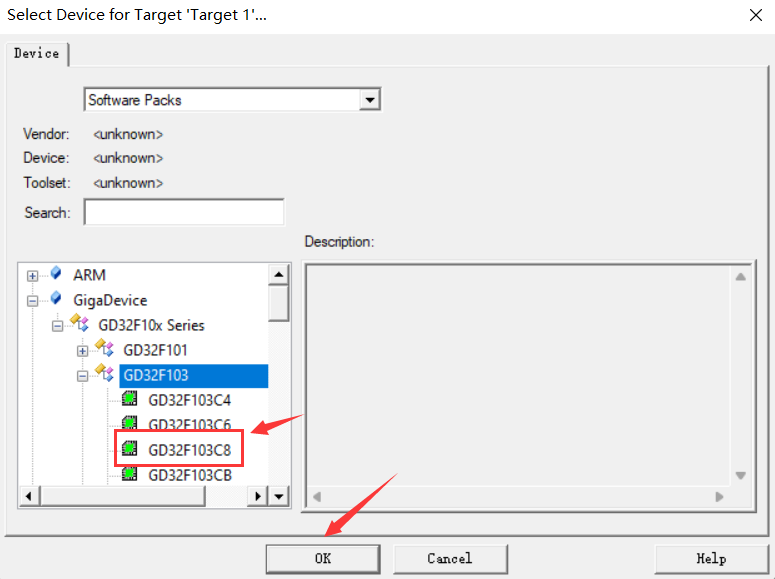Viewport: 775px width, 579px height.
Task: Focus the Search input field
Action: pos(184,212)
